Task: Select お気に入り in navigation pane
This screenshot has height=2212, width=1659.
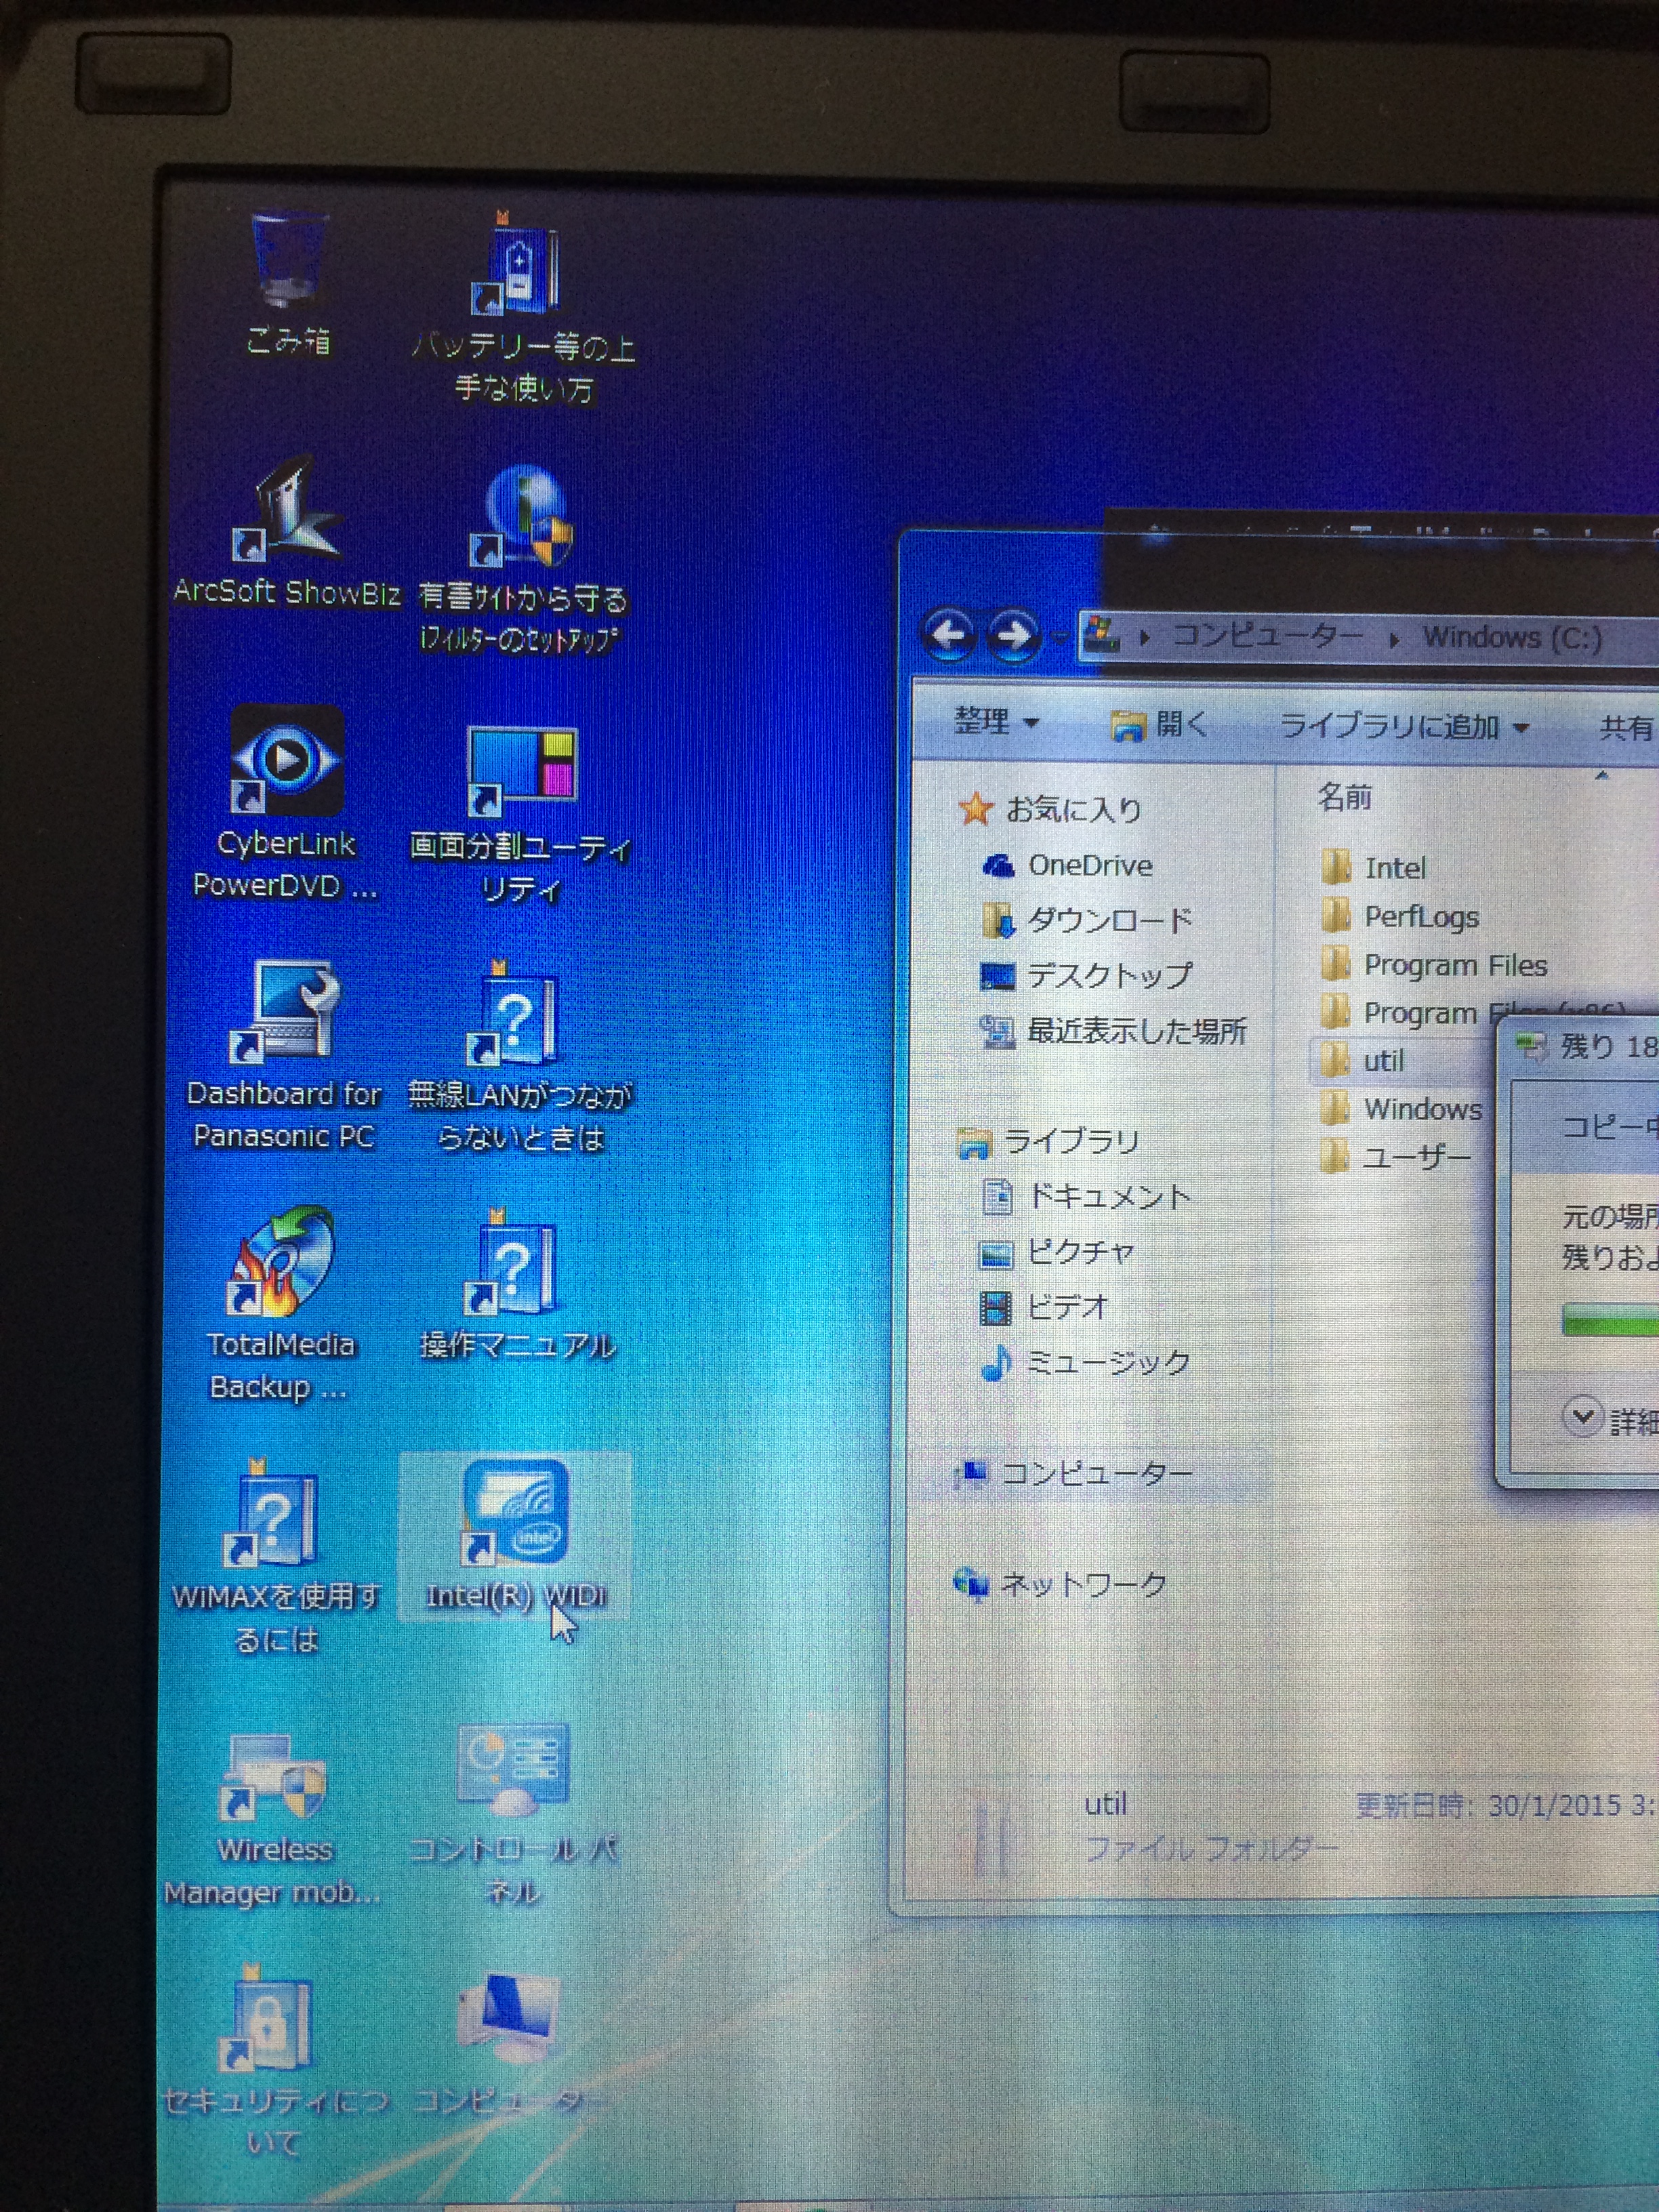Action: pyautogui.click(x=1051, y=808)
